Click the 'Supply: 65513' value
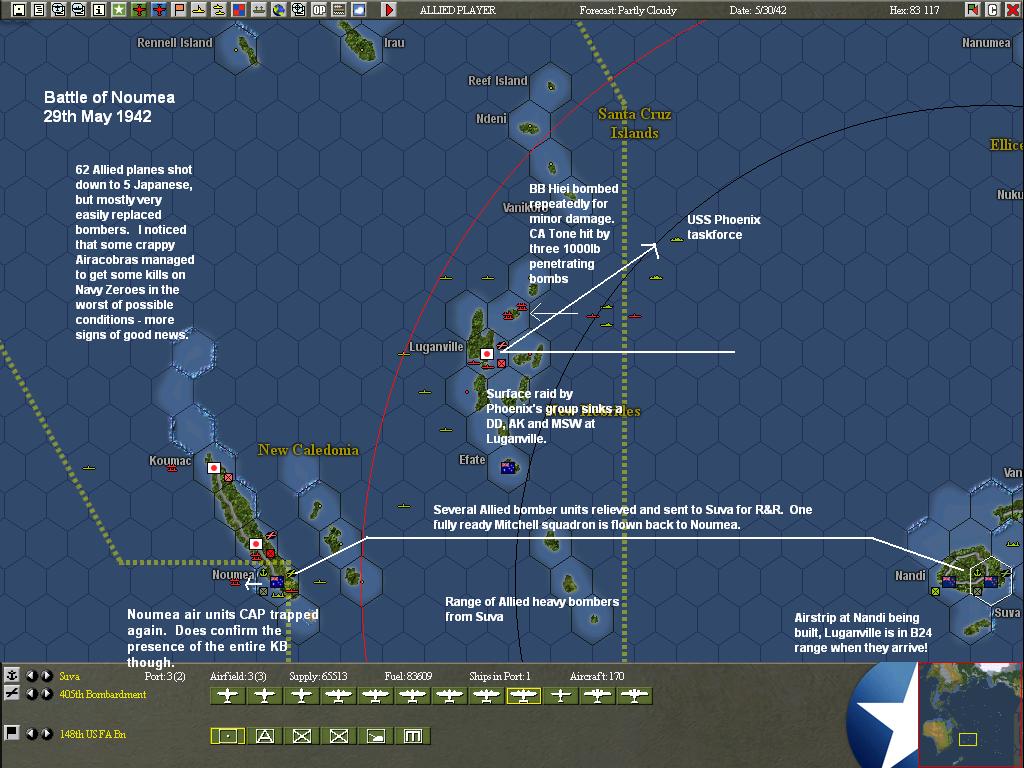The height and width of the screenshot is (768, 1024). click(319, 676)
